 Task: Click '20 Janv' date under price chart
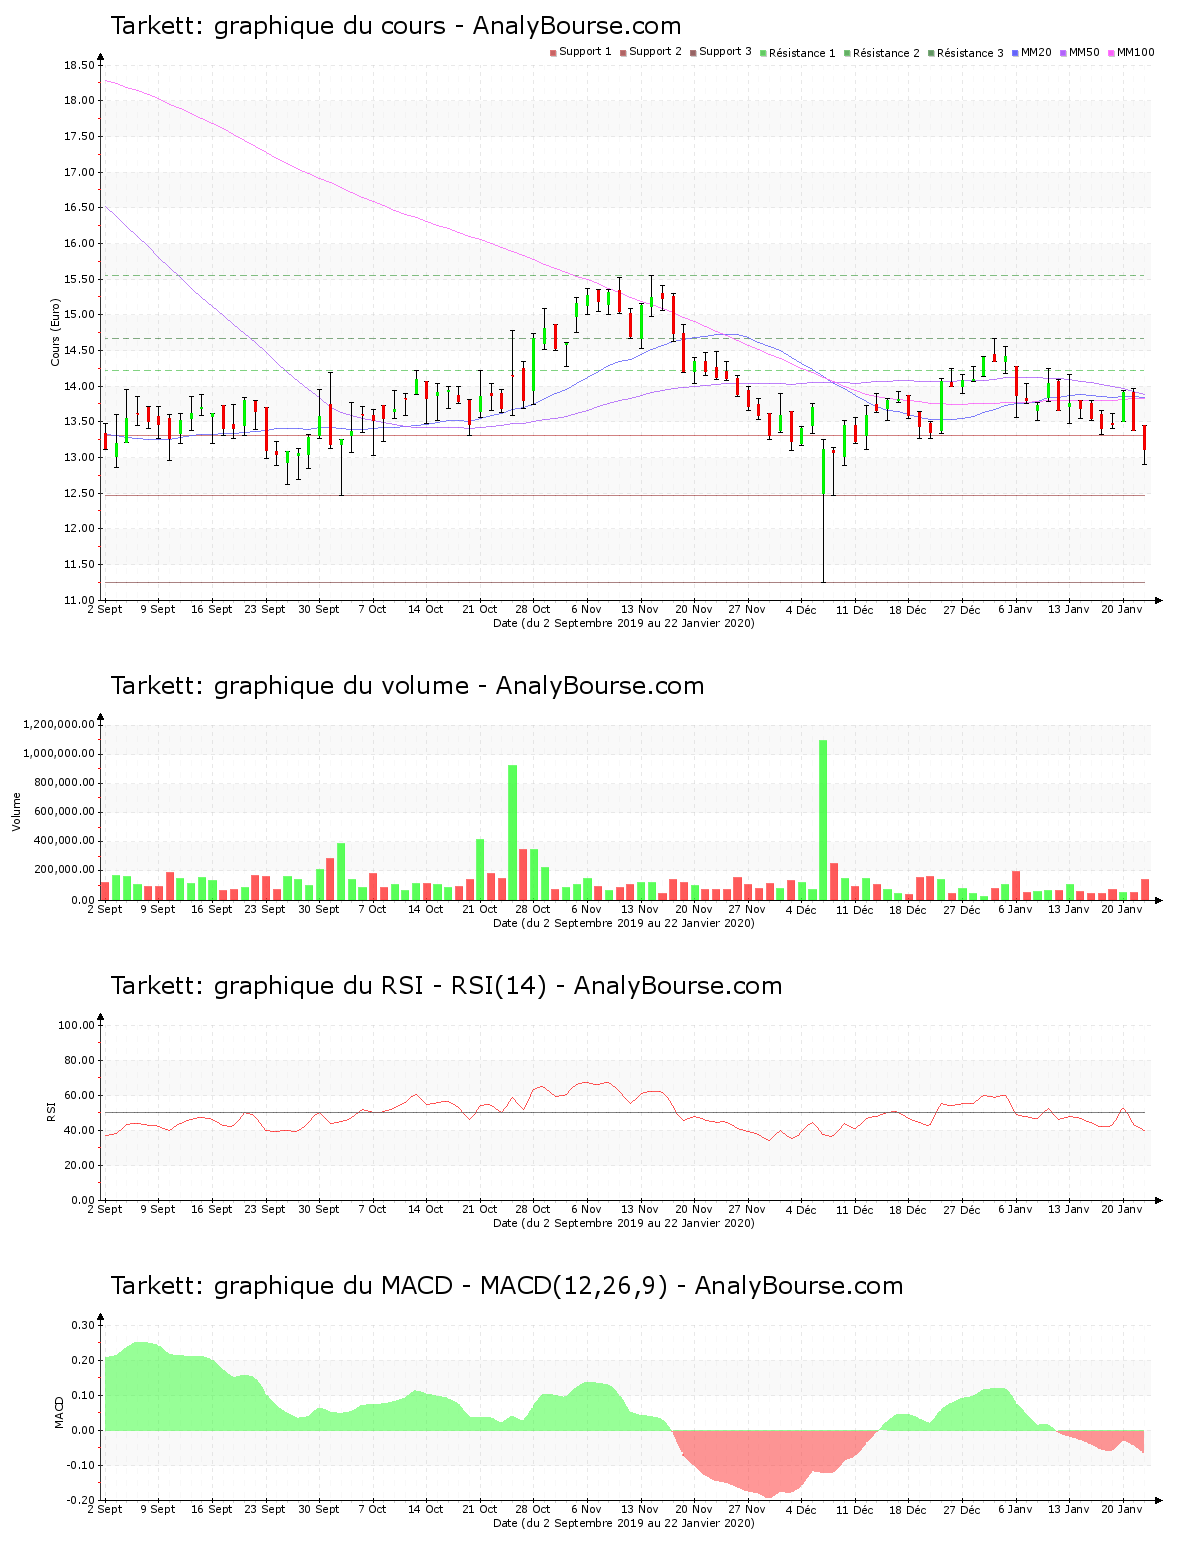(x=1122, y=609)
